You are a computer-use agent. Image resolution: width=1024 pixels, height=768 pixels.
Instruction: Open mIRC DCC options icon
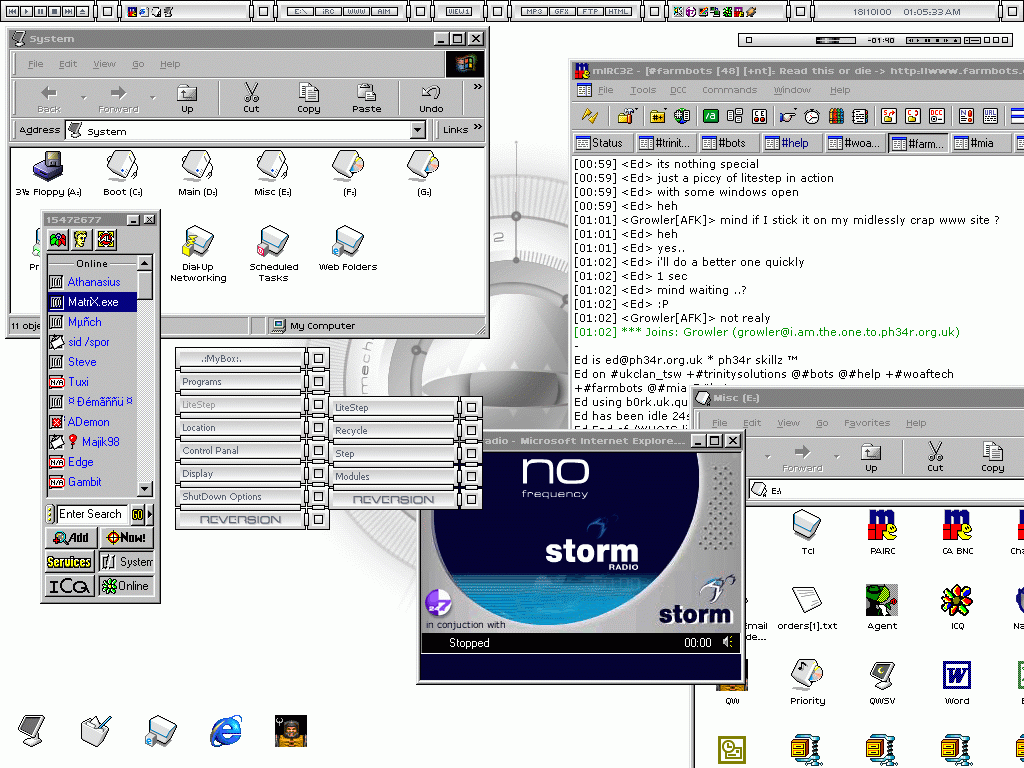[x=936, y=116]
